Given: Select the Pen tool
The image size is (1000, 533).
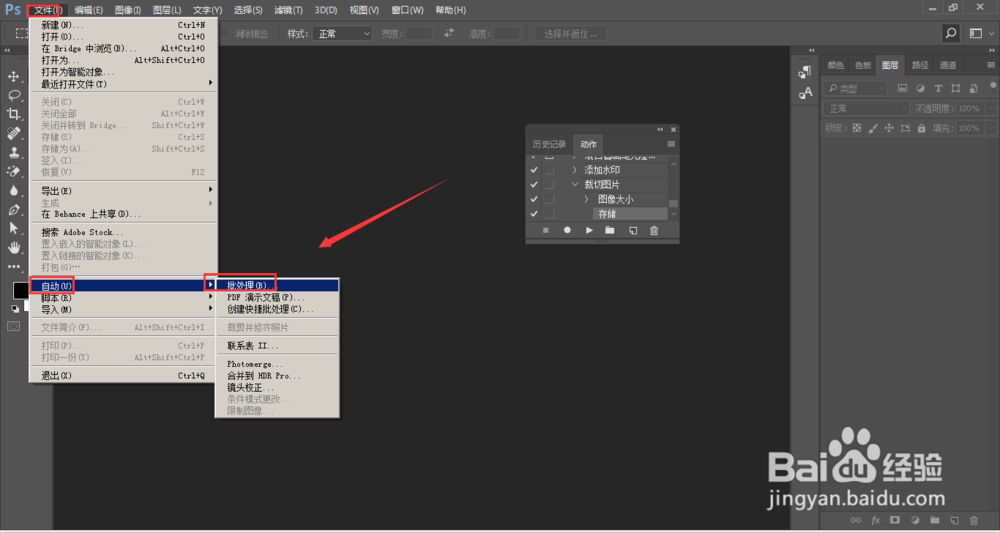Looking at the screenshot, I should click(13, 210).
